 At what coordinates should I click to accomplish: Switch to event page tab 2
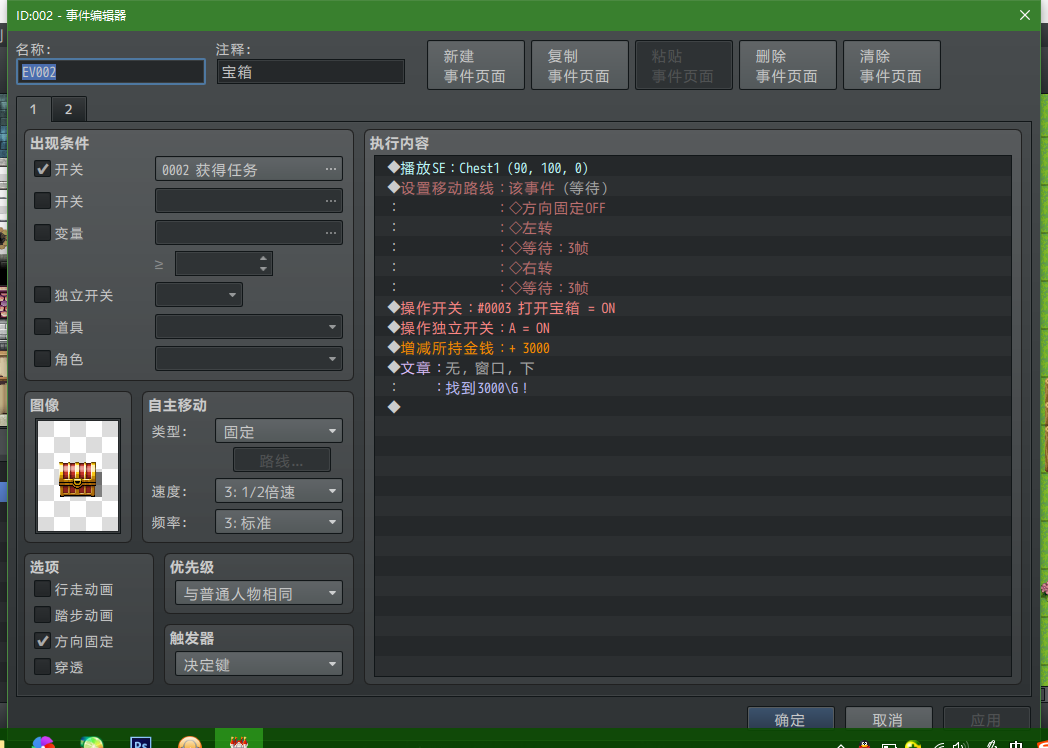pyautogui.click(x=68, y=110)
